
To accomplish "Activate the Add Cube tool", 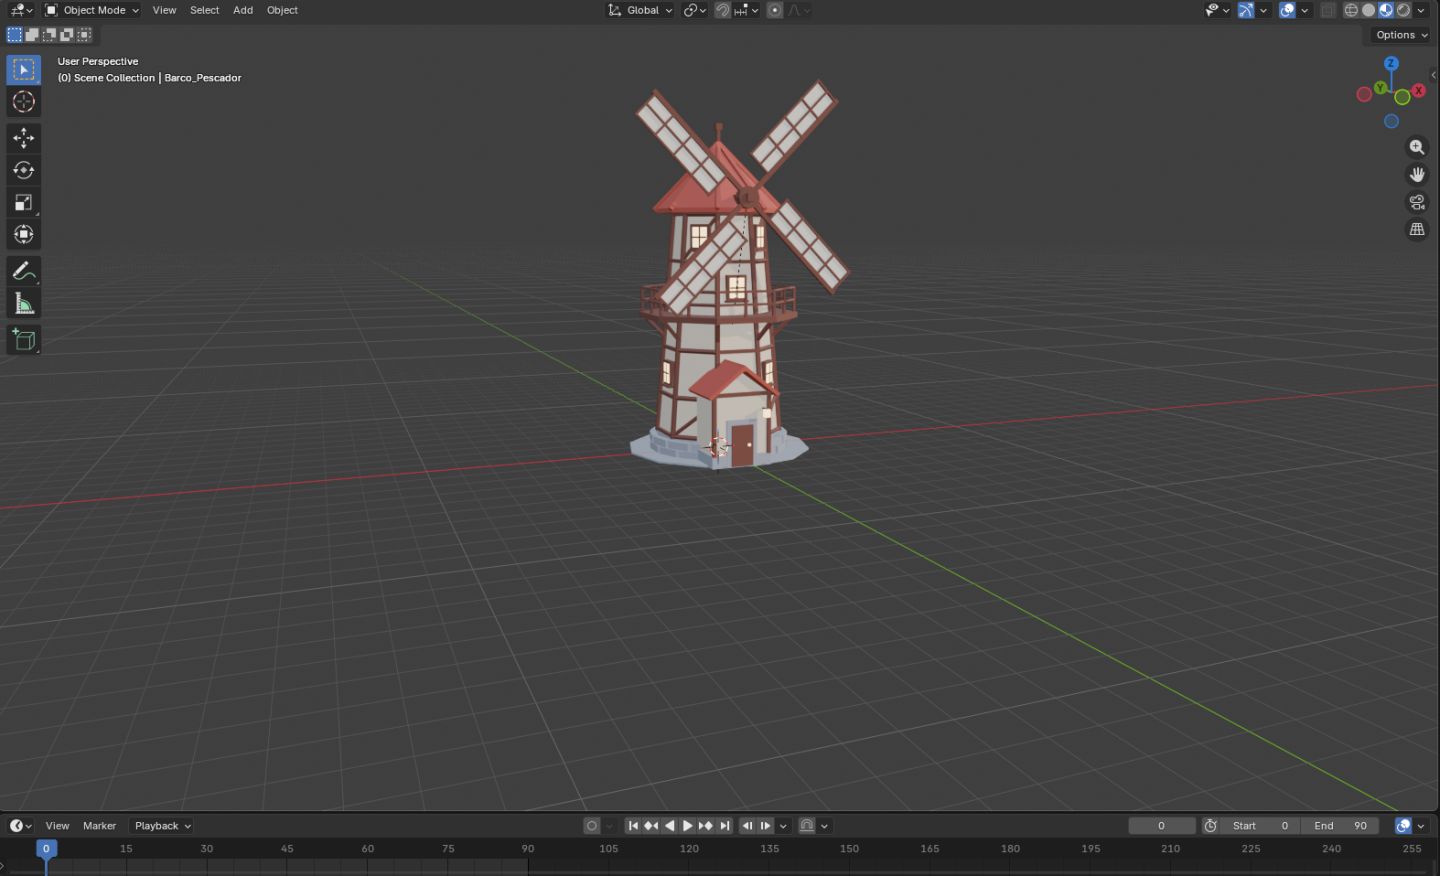I will [x=24, y=340].
